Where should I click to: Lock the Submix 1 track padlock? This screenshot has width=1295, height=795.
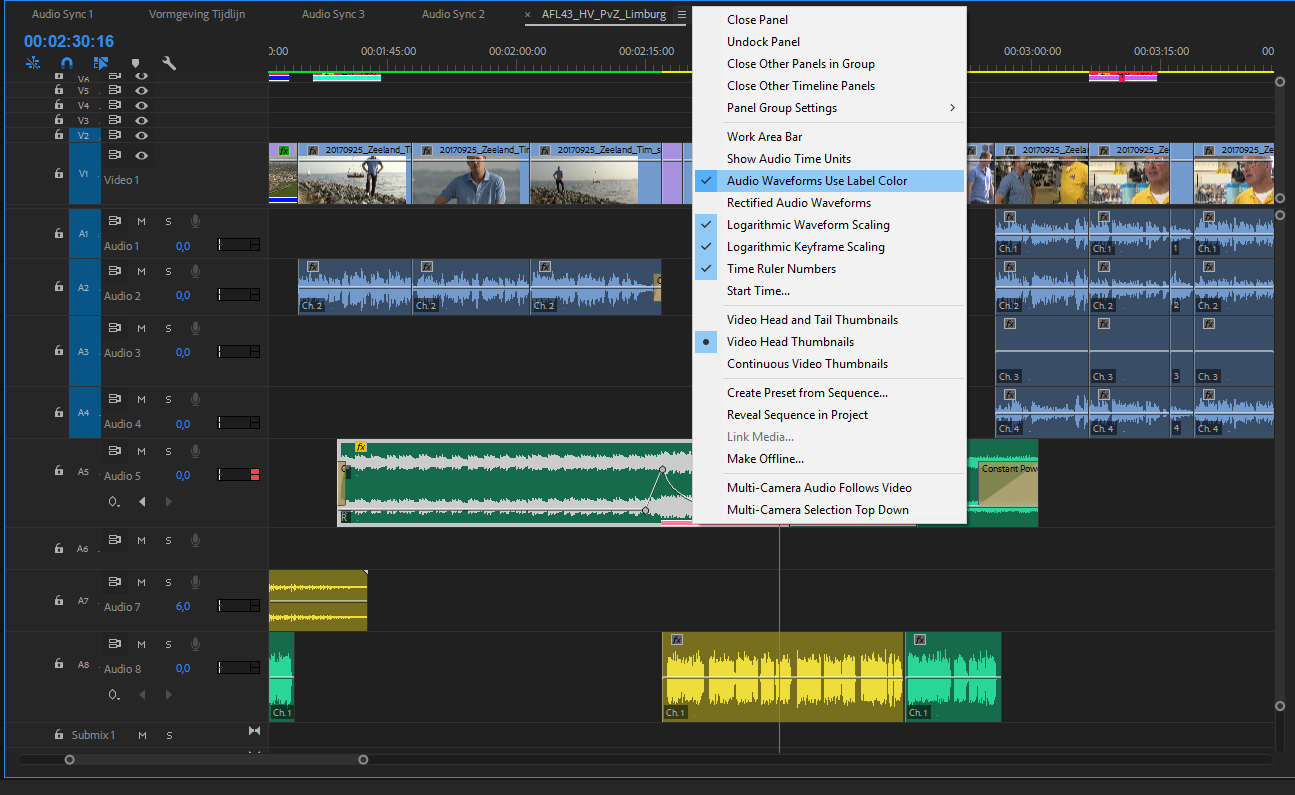click(x=58, y=735)
